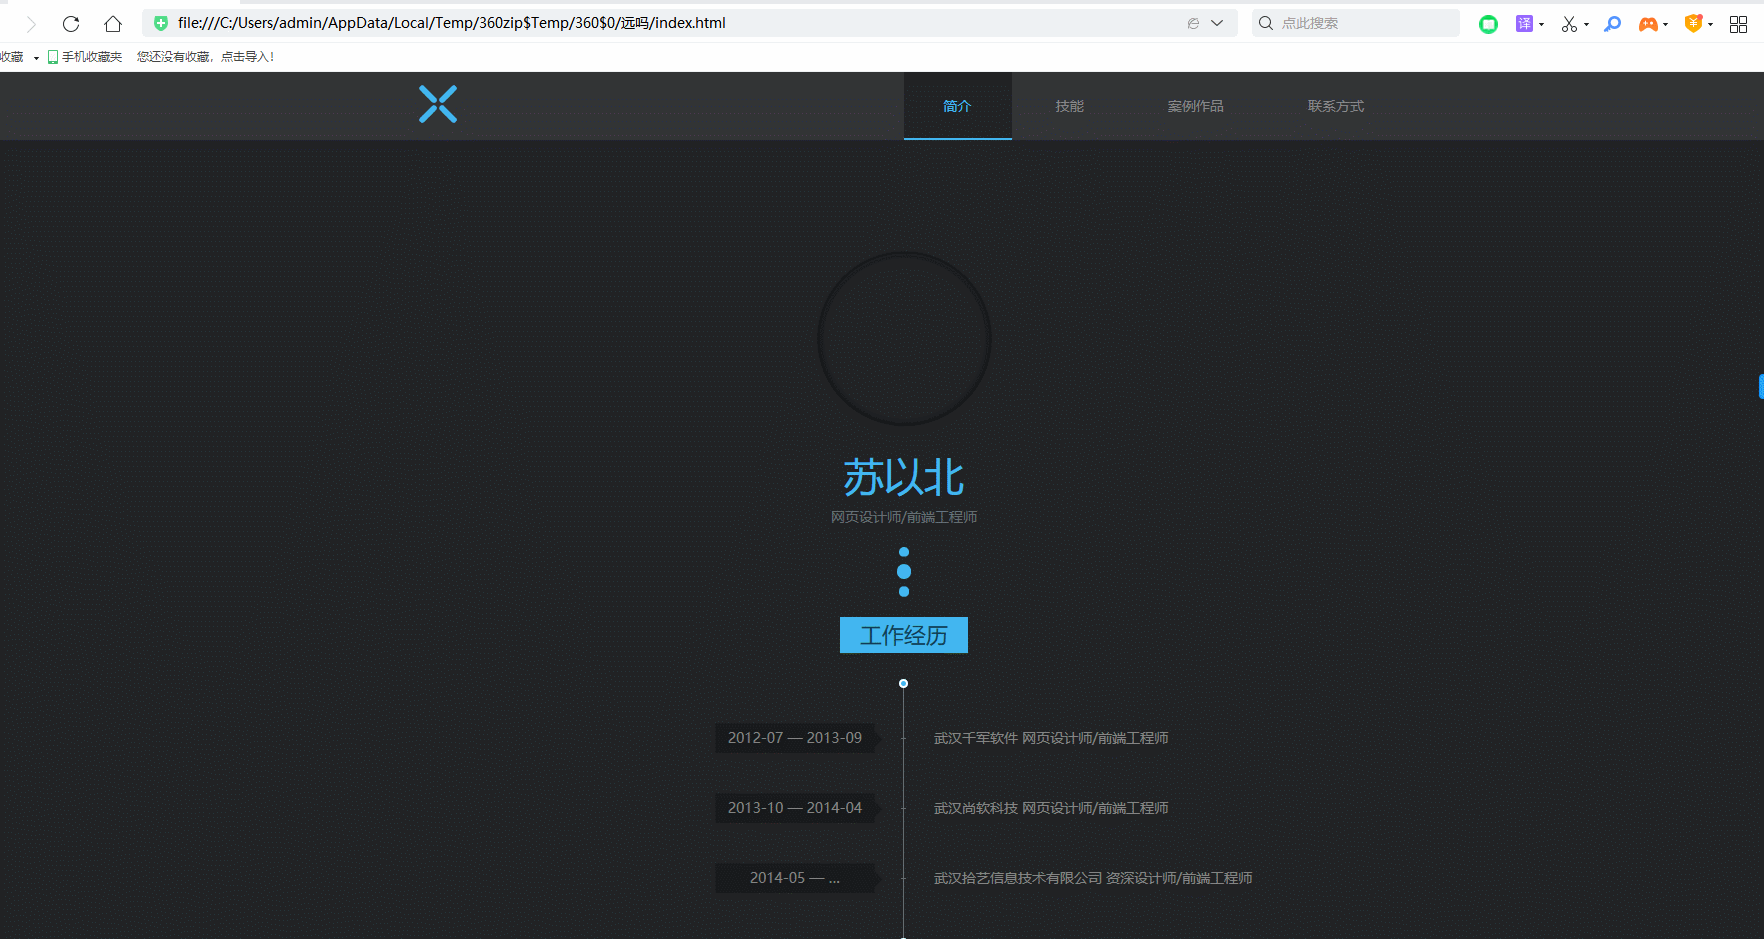Viewport: 1764px width, 939px height.
Task: Click the green reader mode icon
Action: tap(1488, 24)
